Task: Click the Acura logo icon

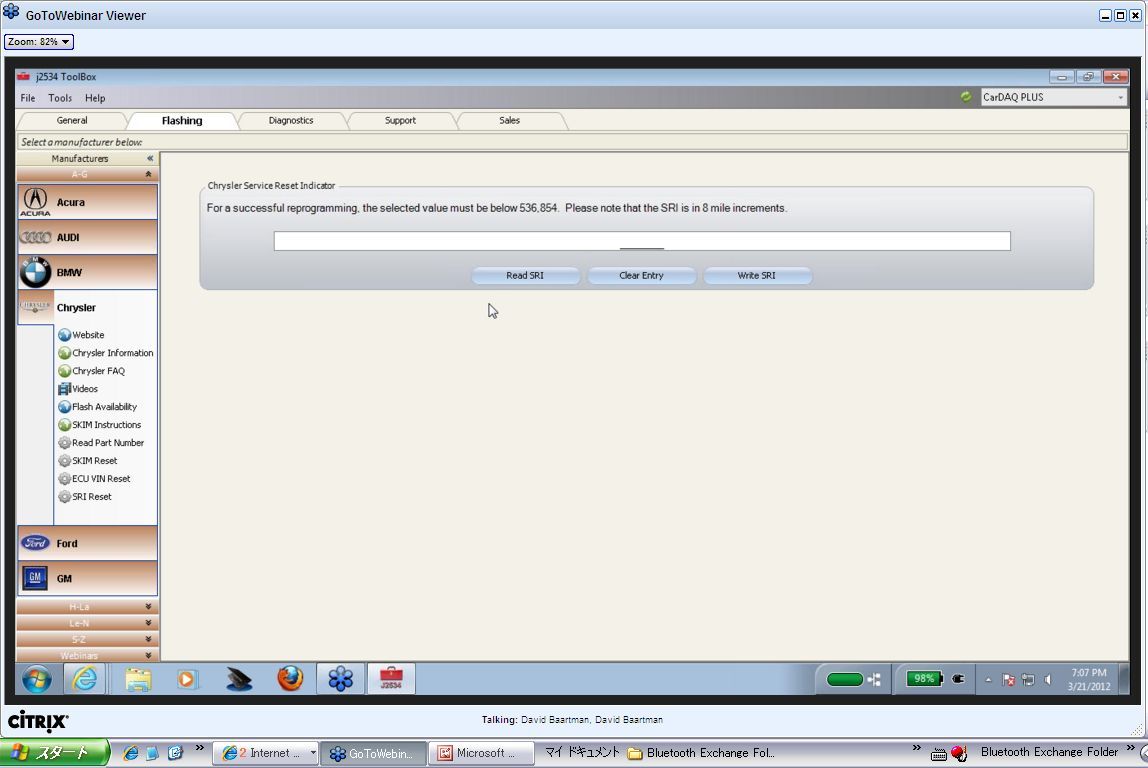Action: pos(35,201)
